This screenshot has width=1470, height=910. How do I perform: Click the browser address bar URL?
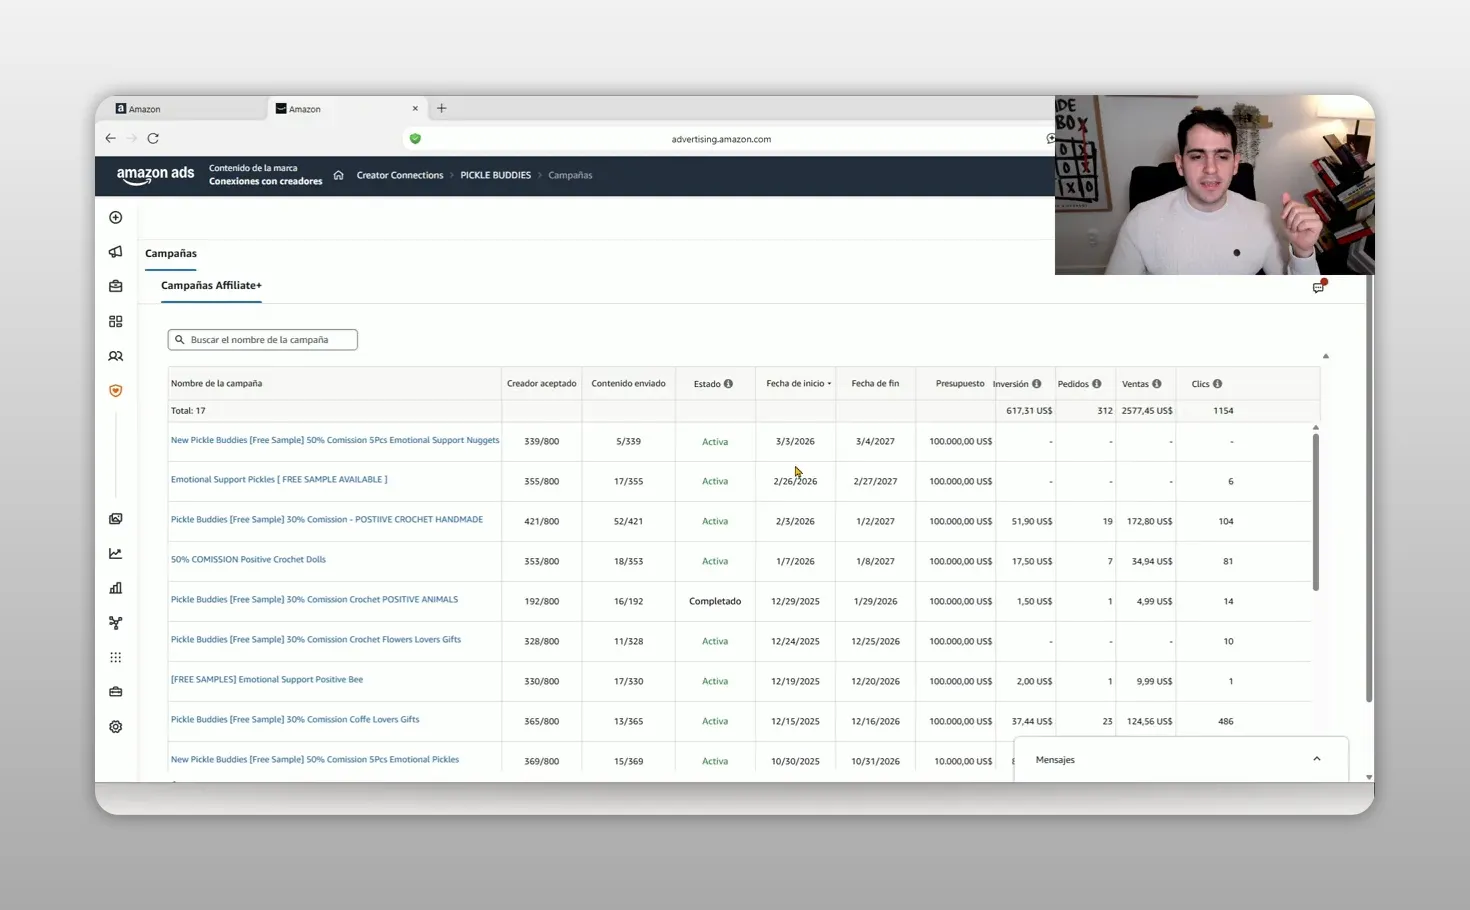(721, 139)
